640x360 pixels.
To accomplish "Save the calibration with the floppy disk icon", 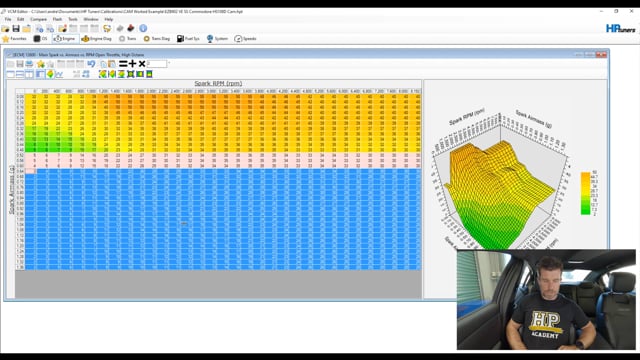I will click(16, 29).
